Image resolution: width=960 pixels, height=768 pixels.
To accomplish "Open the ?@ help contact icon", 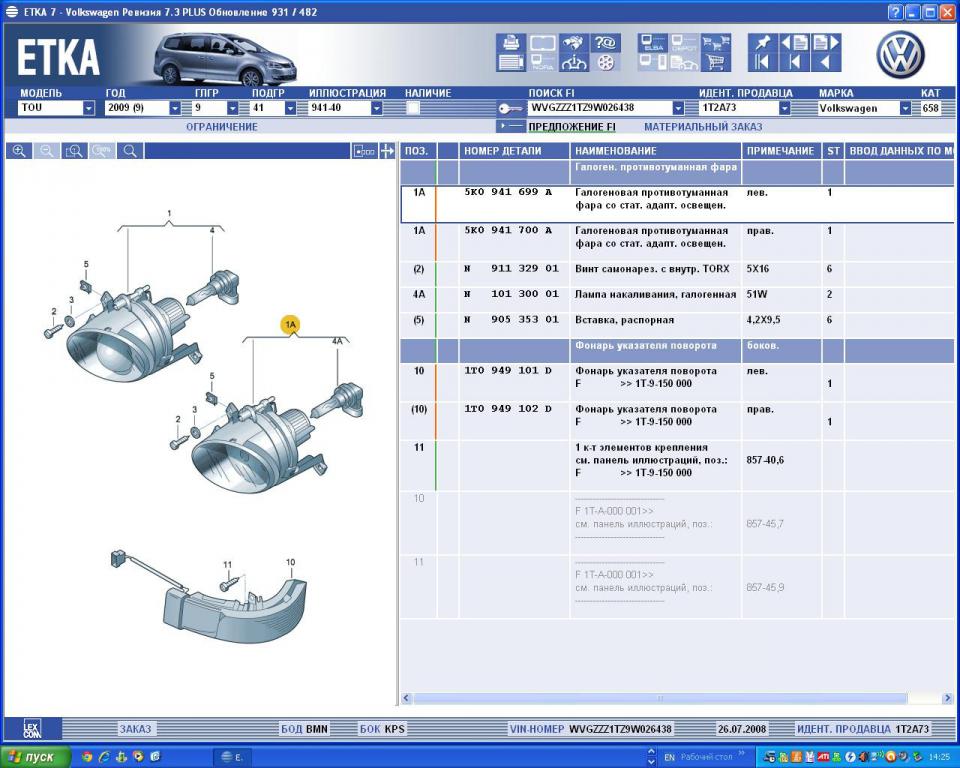I will point(605,43).
